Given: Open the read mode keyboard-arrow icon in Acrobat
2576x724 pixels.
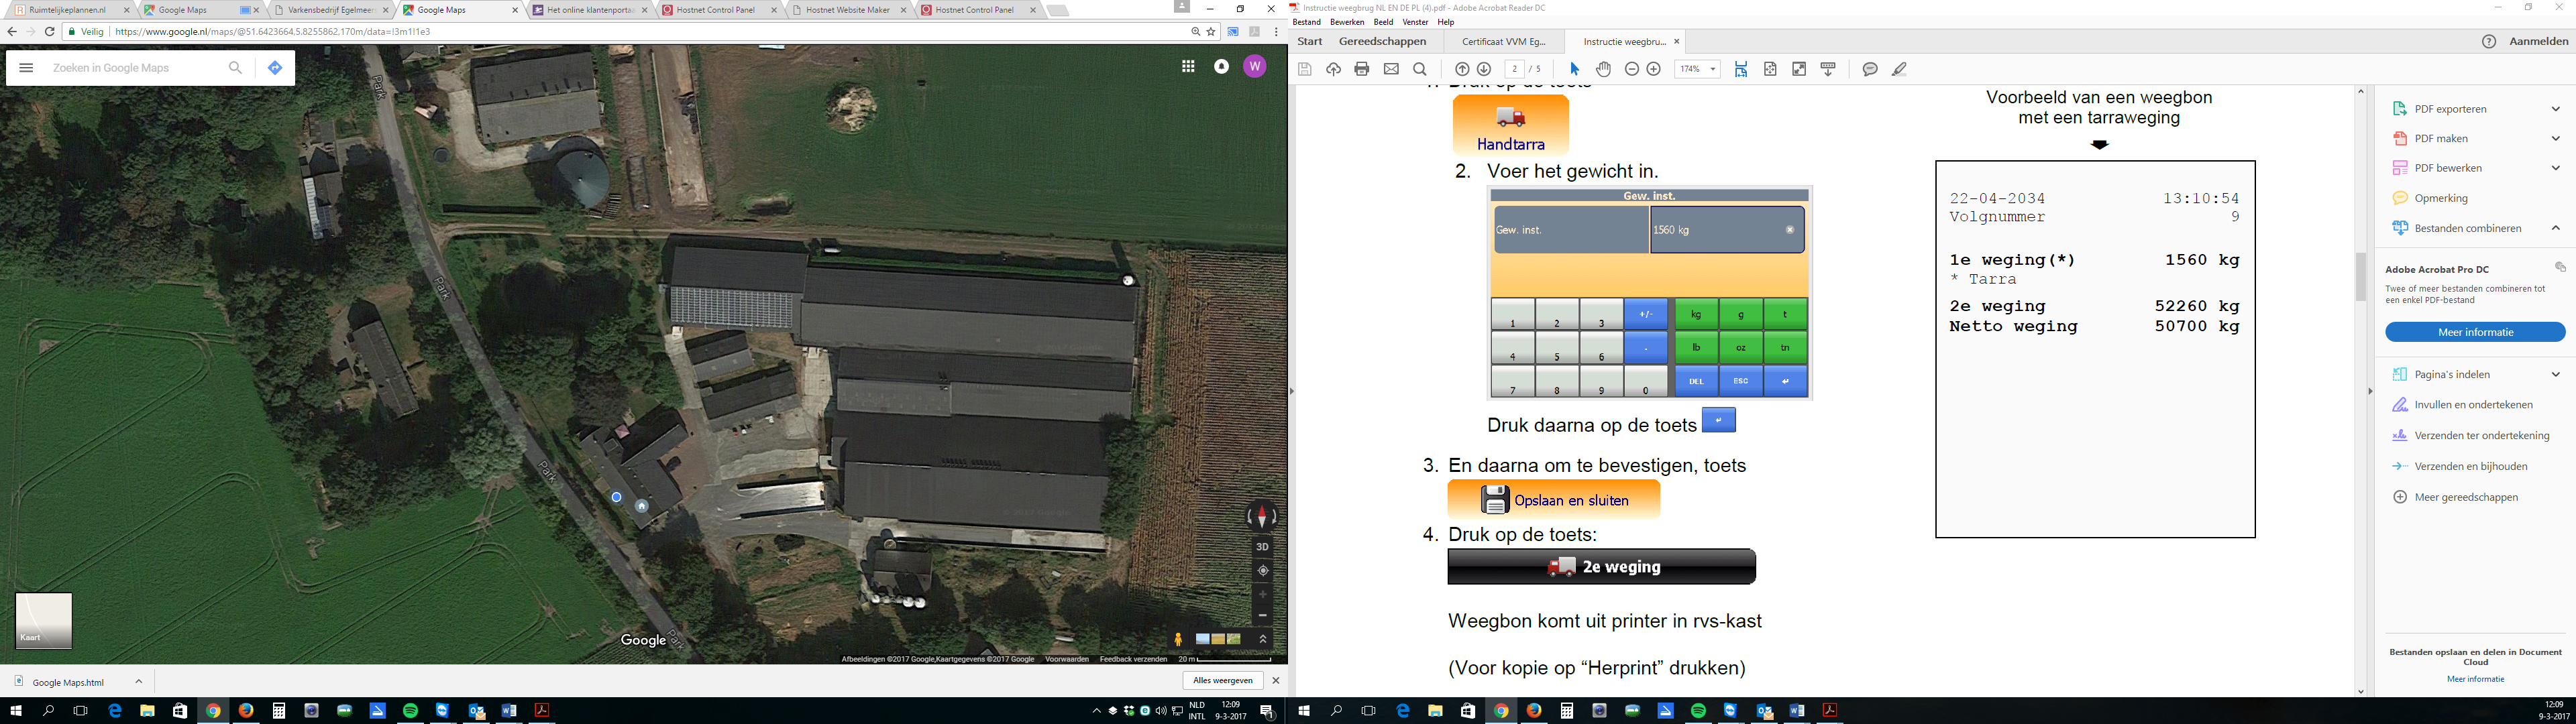Looking at the screenshot, I should [1828, 69].
